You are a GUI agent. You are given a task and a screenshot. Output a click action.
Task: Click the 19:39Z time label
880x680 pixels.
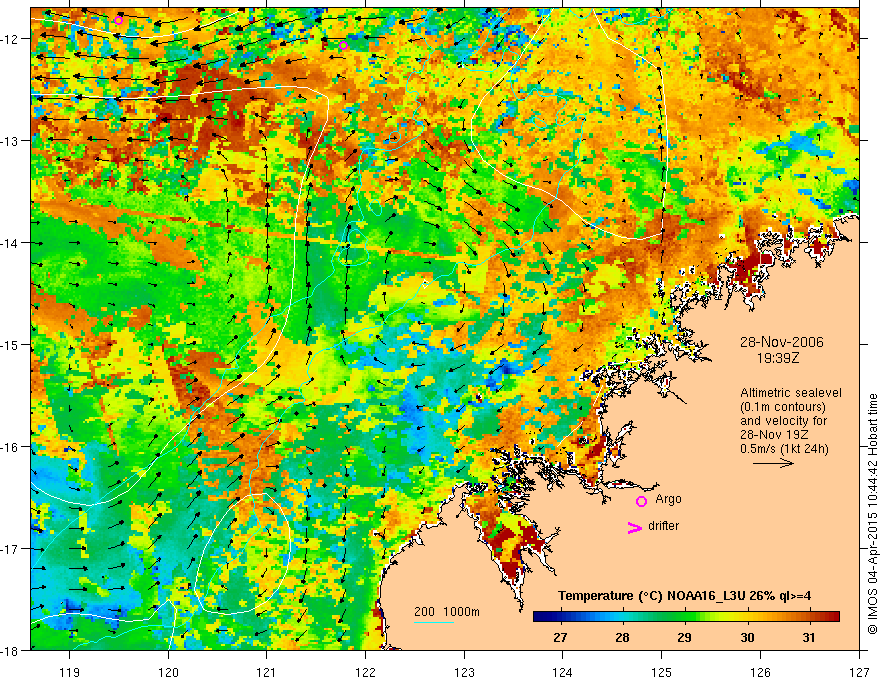[777, 358]
